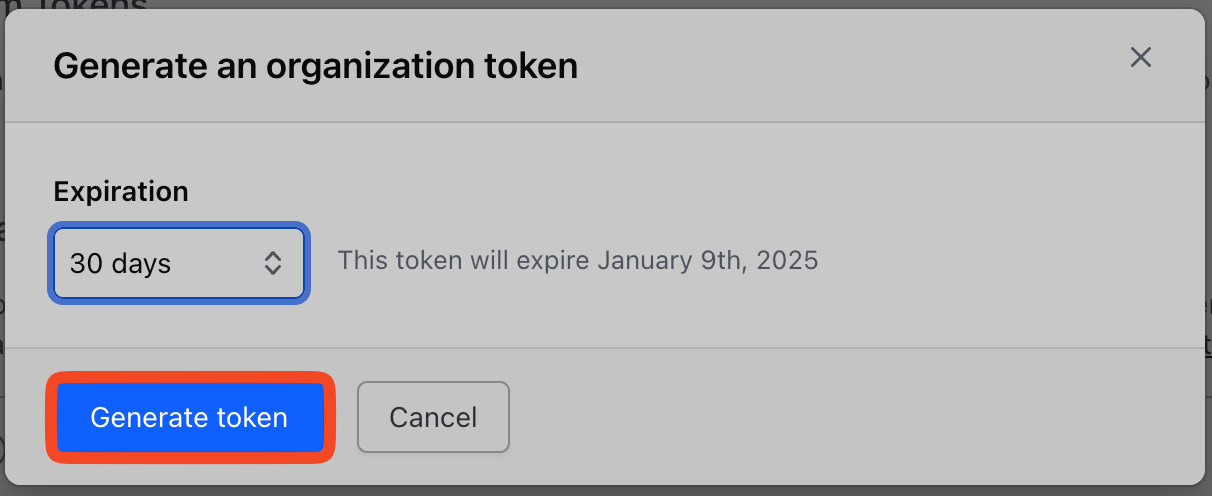1212x496 pixels.
Task: Close the organization token dialog
Action: [x=1141, y=57]
